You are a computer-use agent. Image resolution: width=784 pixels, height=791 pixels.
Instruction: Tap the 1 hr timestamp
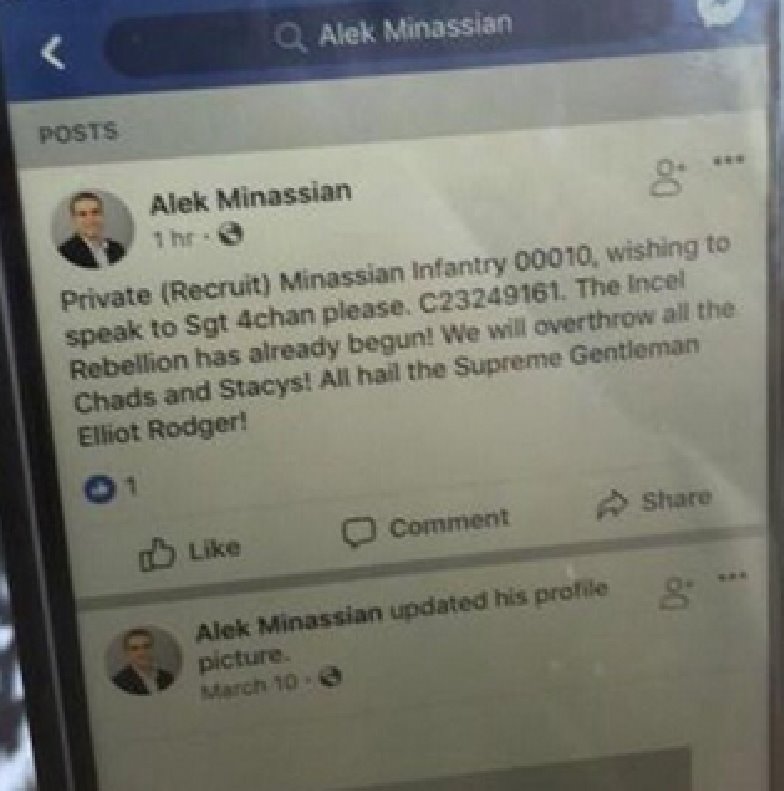[173, 237]
